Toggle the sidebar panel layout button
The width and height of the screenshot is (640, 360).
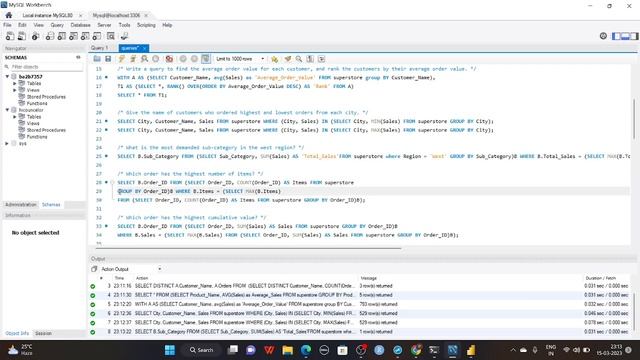pyautogui.click(x=616, y=36)
